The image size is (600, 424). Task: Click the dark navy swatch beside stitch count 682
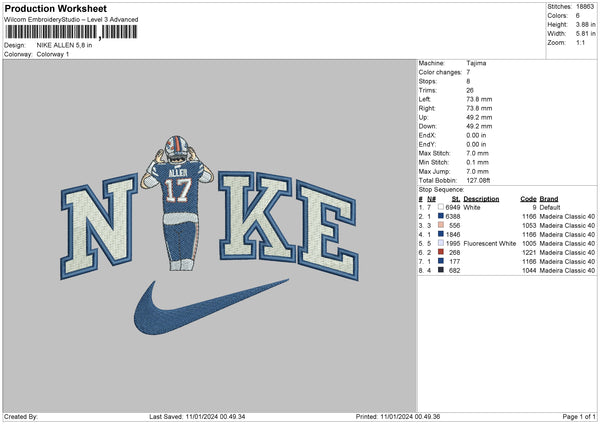pyautogui.click(x=441, y=270)
